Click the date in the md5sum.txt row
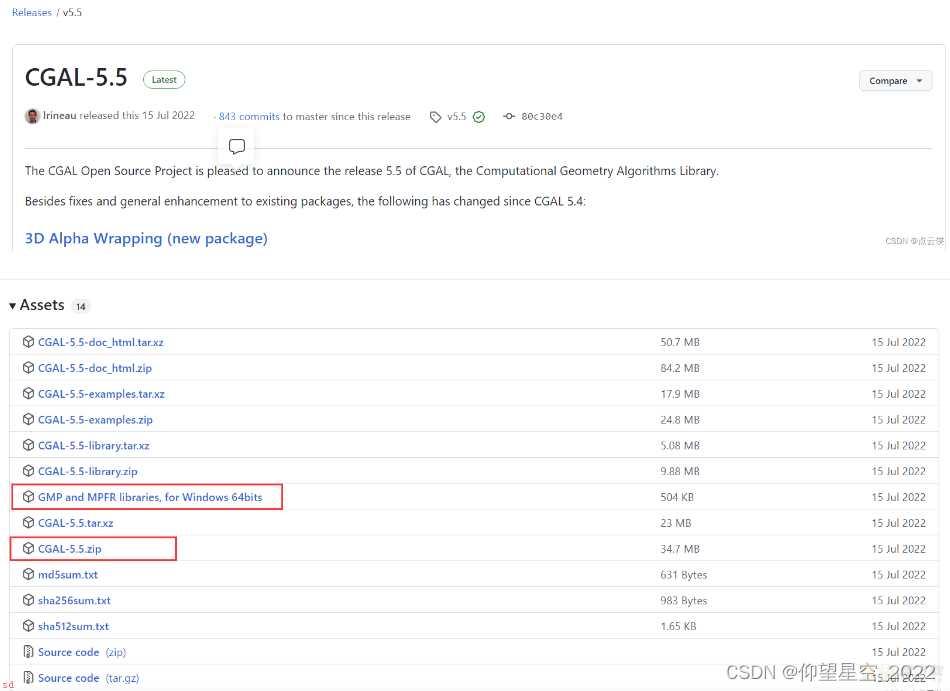950x691 pixels. point(899,575)
